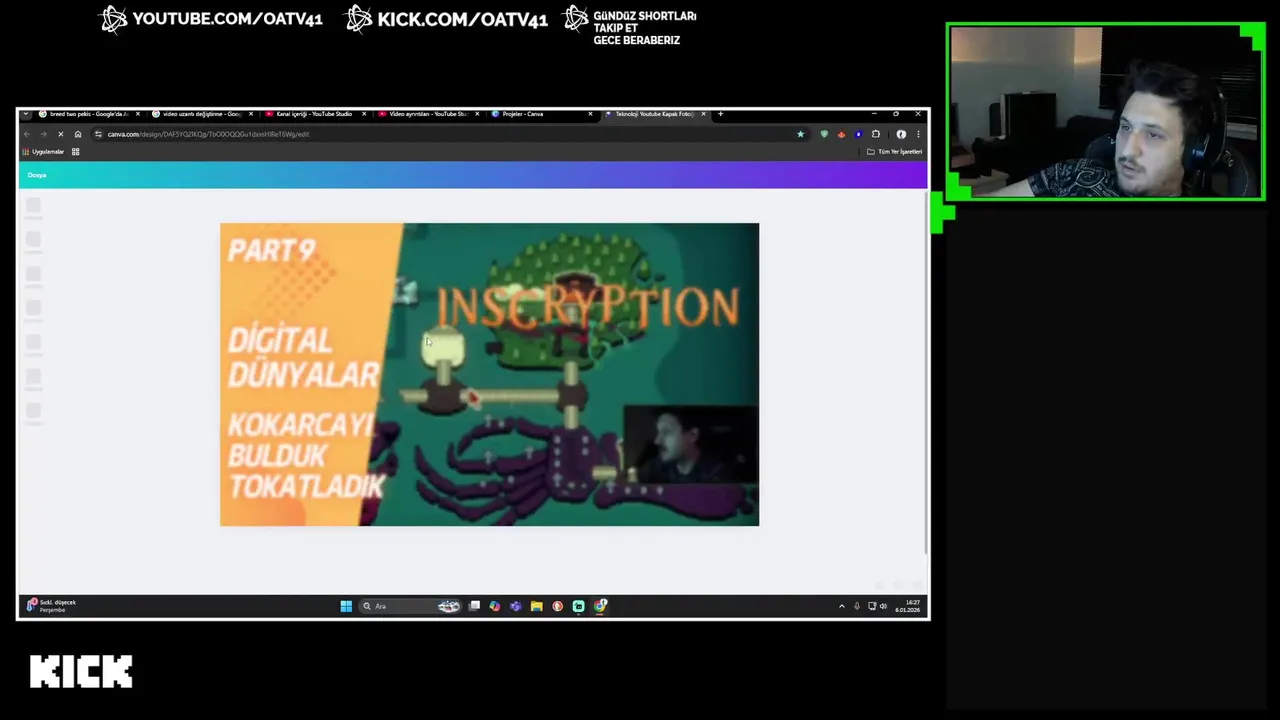This screenshot has width=1280, height=720.
Task: Open the Copilot taskbar icon
Action: pyautogui.click(x=494, y=606)
